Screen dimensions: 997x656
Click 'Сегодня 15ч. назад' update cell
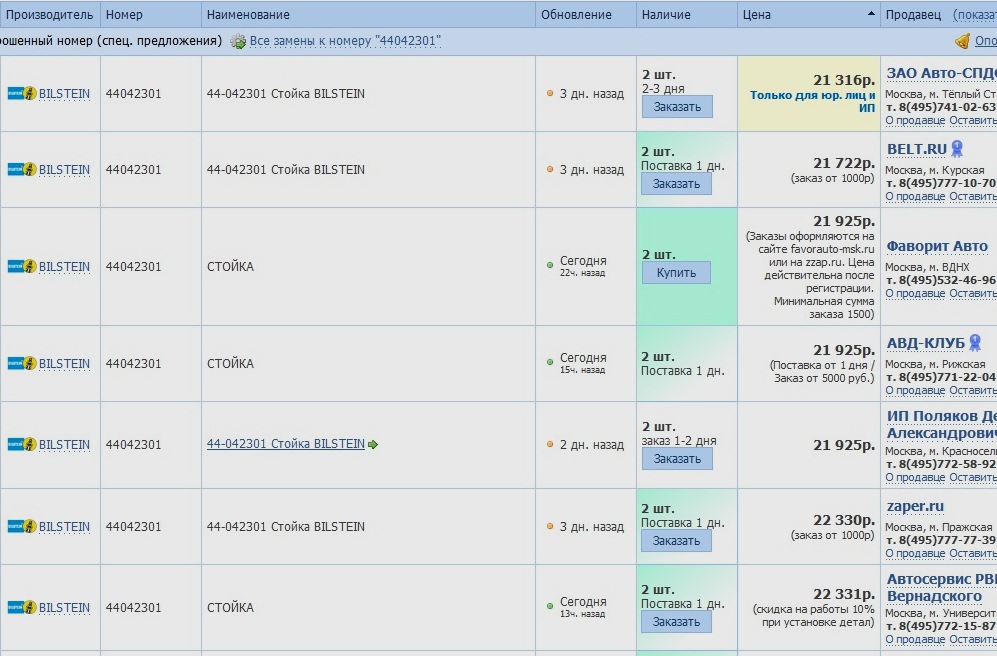pyautogui.click(x=584, y=363)
